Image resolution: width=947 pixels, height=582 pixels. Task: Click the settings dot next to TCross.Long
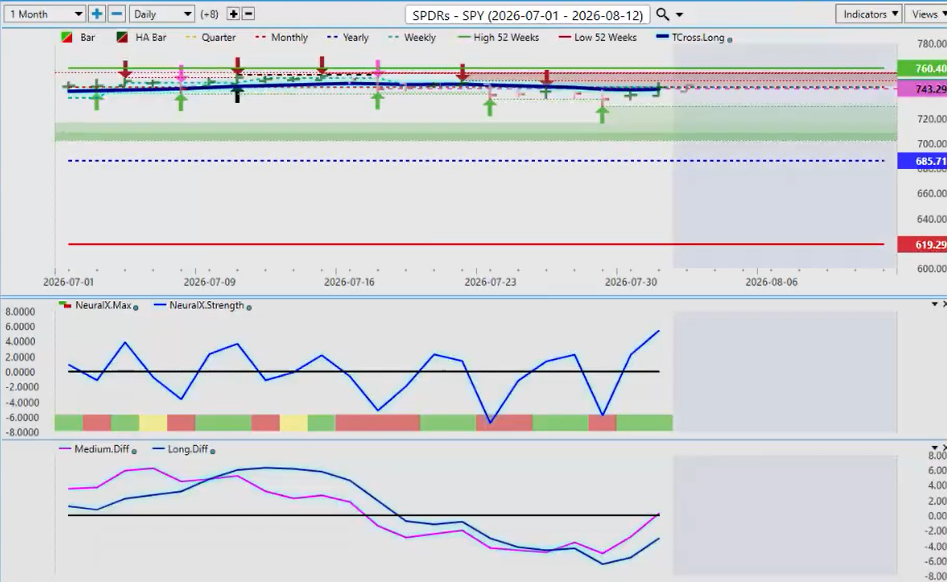pyautogui.click(x=730, y=39)
